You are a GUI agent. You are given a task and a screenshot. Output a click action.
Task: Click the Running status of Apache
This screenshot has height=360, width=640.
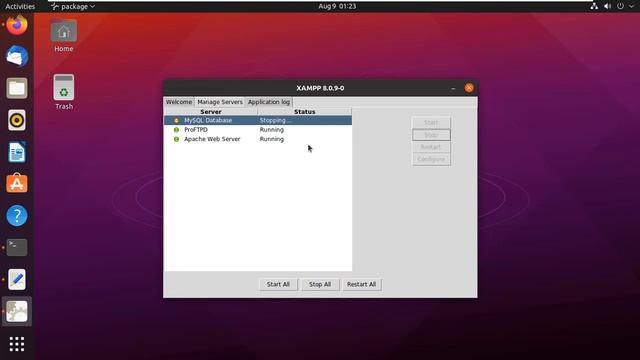pos(272,139)
